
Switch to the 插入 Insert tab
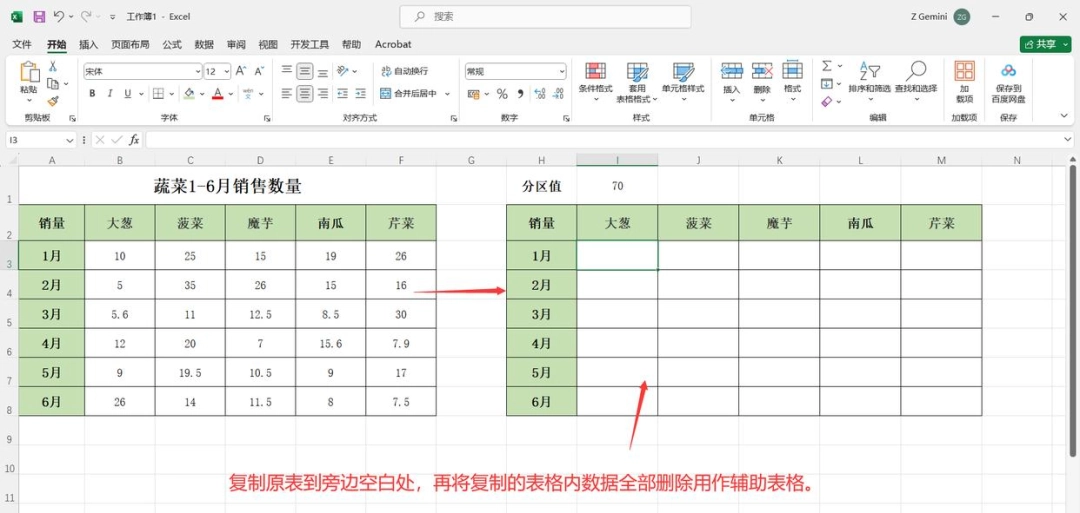[x=89, y=44]
